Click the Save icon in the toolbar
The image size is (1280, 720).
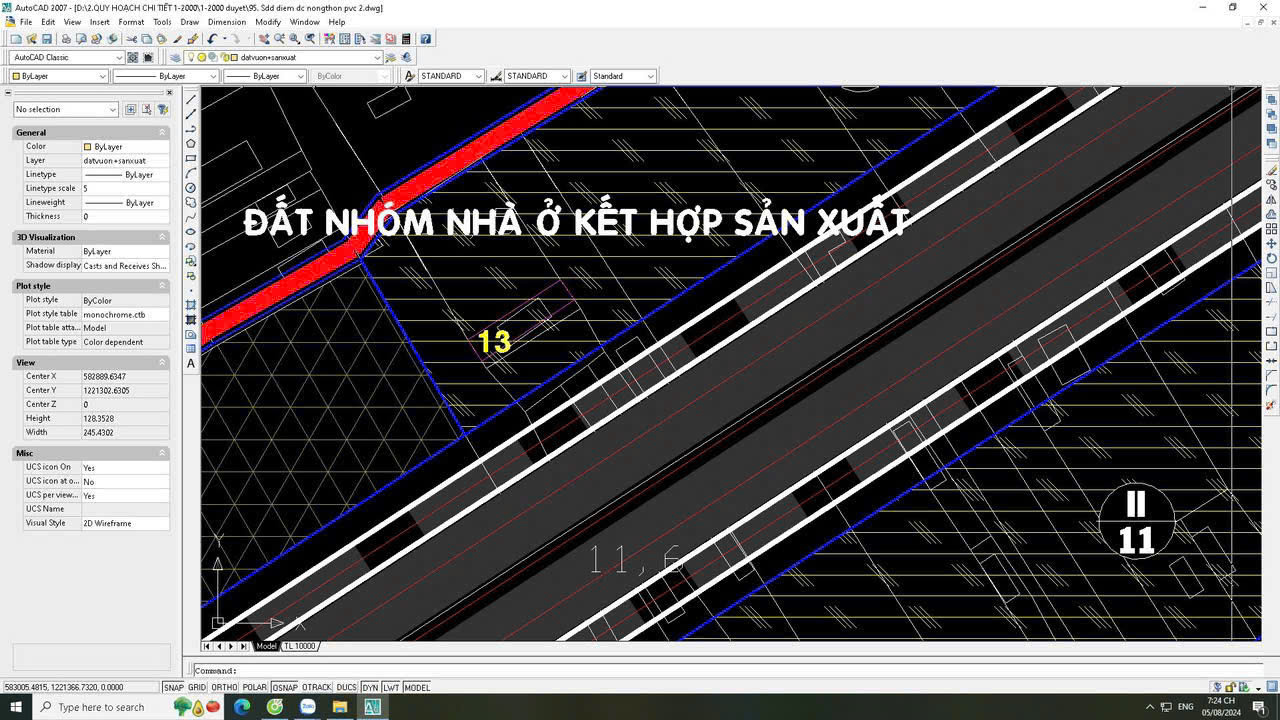pyautogui.click(x=46, y=39)
